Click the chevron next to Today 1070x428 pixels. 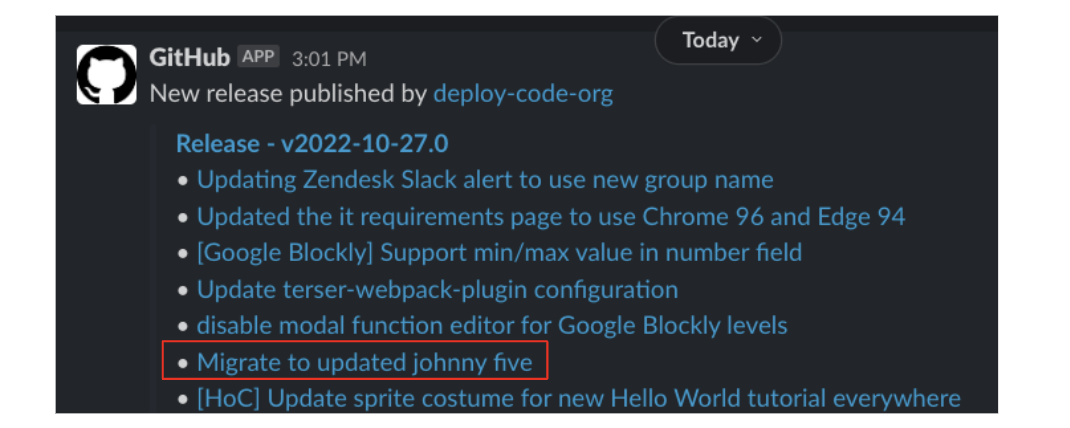[x=756, y=40]
